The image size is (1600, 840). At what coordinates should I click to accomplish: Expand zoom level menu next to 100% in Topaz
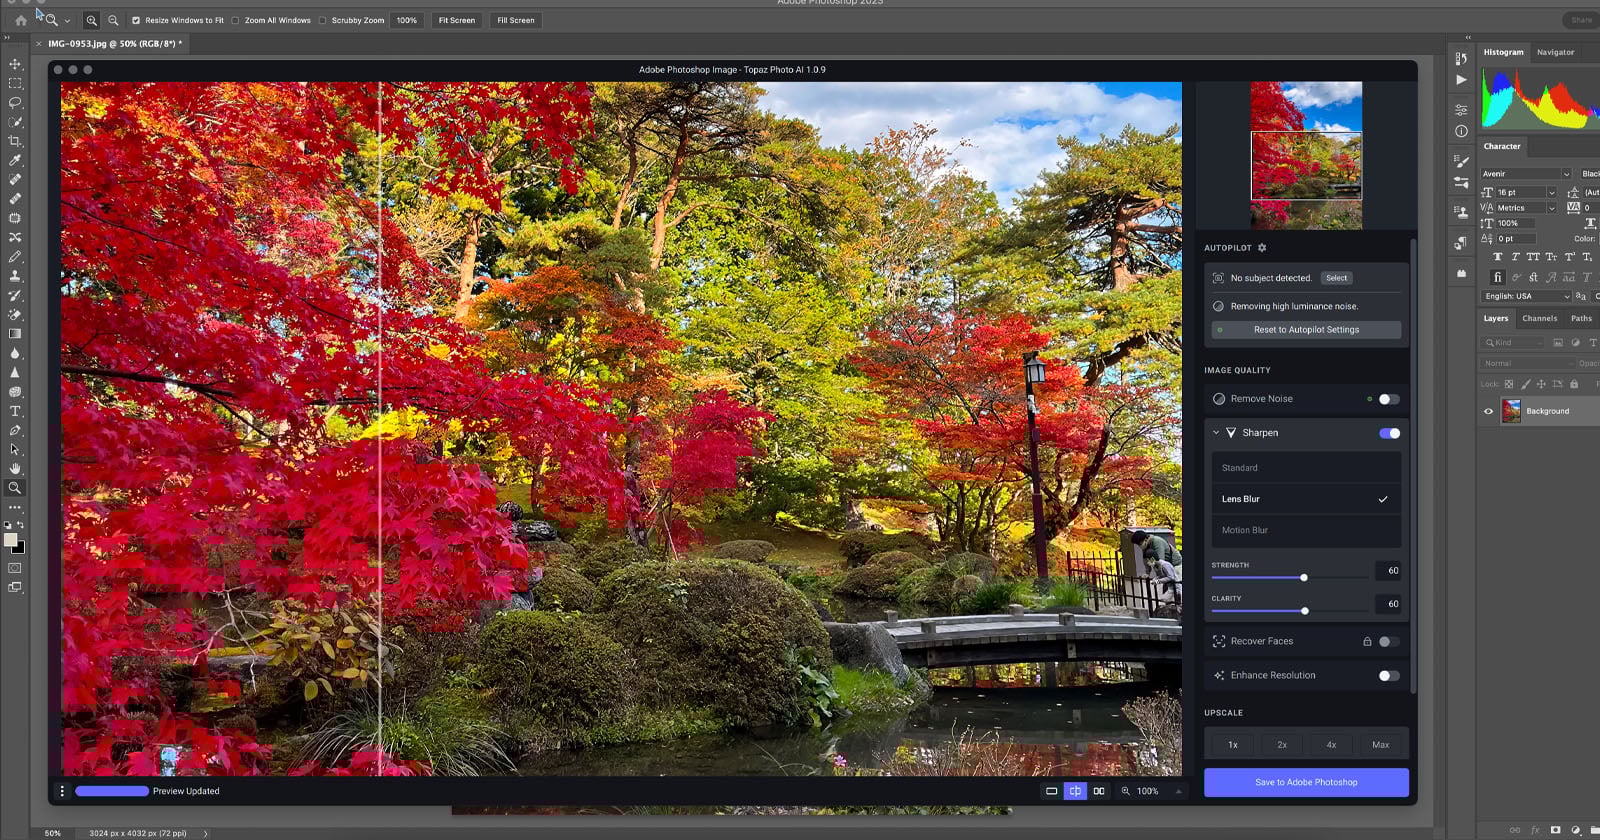(1178, 791)
